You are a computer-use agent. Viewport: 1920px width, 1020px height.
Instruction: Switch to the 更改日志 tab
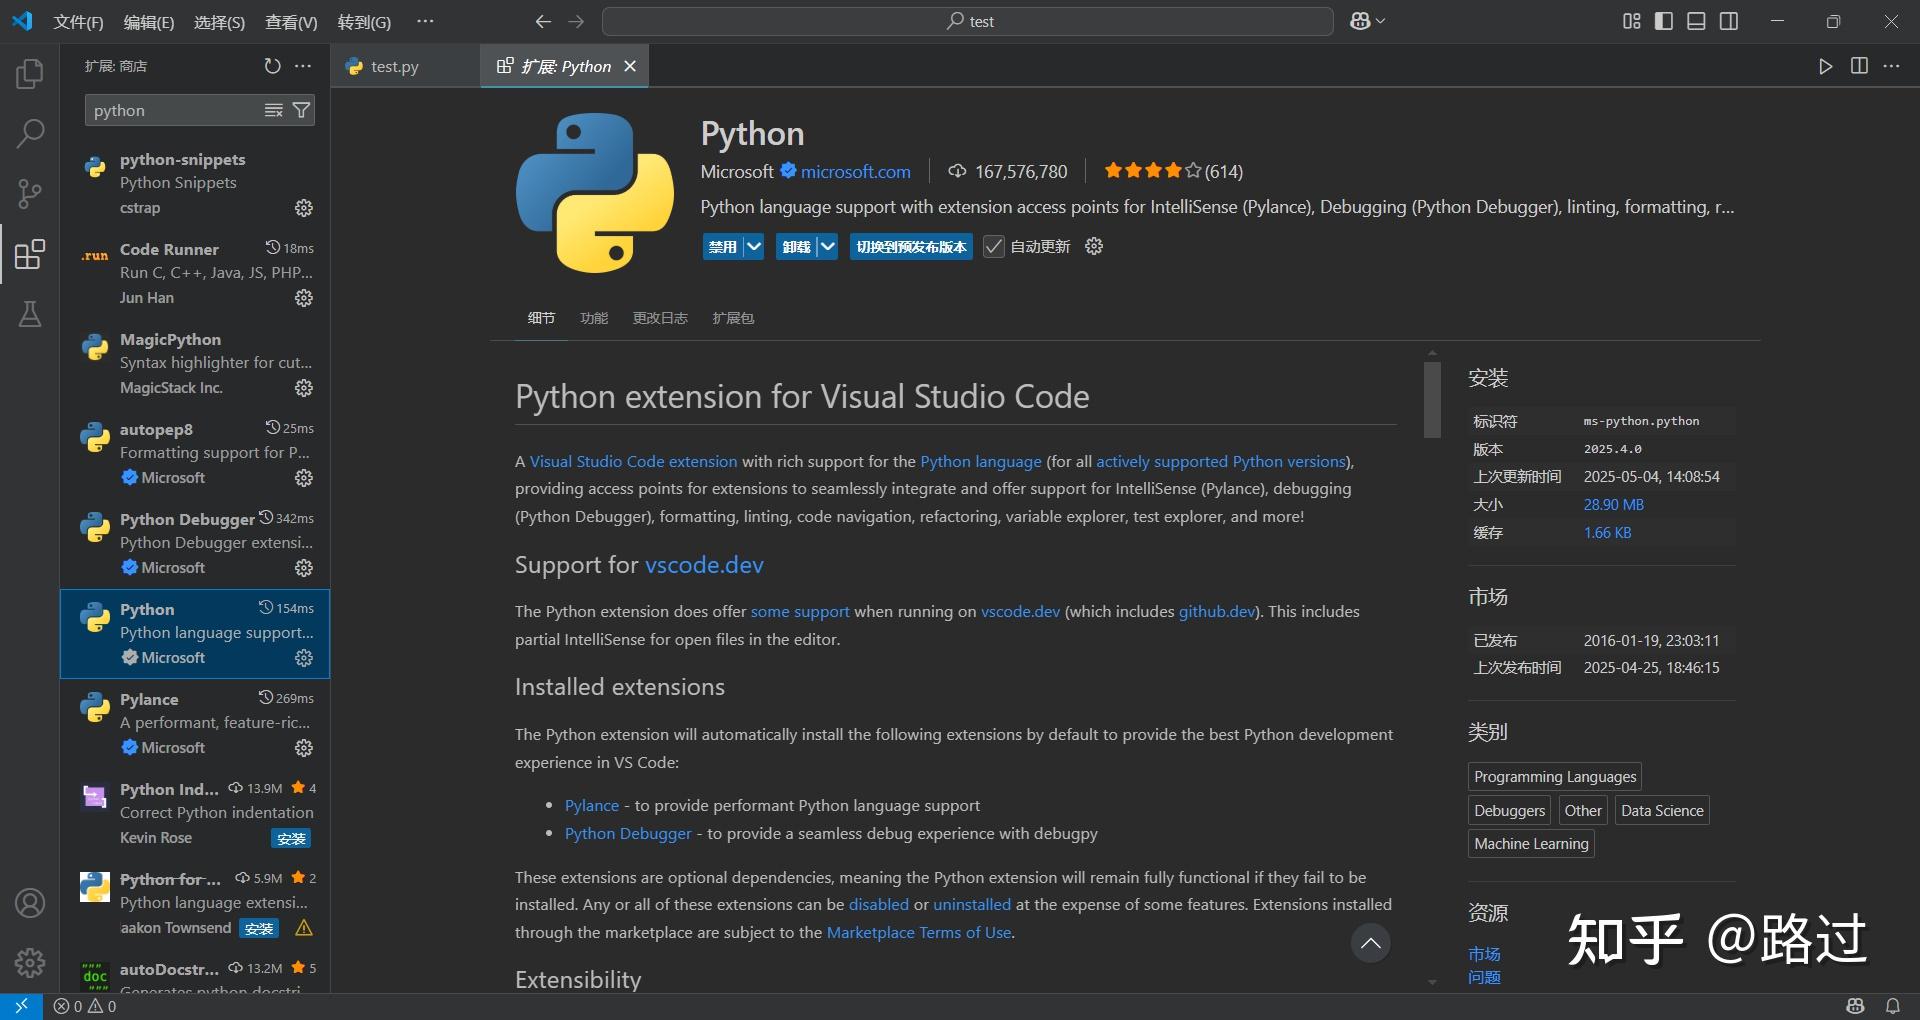659,318
